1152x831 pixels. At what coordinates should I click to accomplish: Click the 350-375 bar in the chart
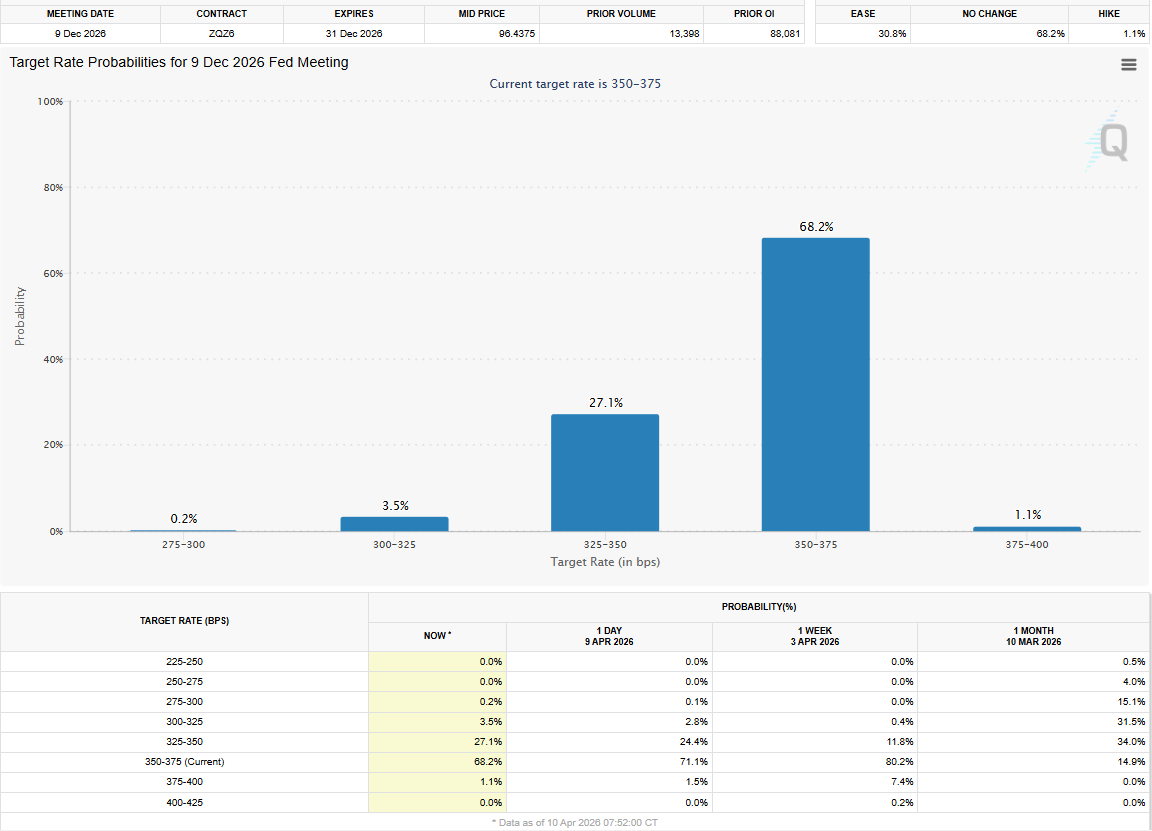(815, 385)
